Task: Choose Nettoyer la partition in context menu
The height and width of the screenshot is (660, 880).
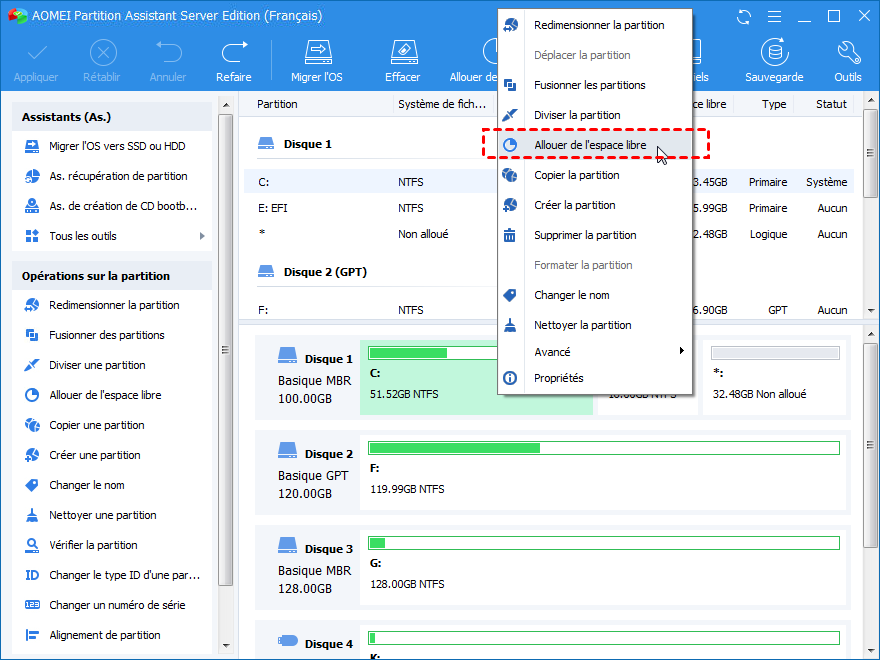Action: (x=595, y=325)
